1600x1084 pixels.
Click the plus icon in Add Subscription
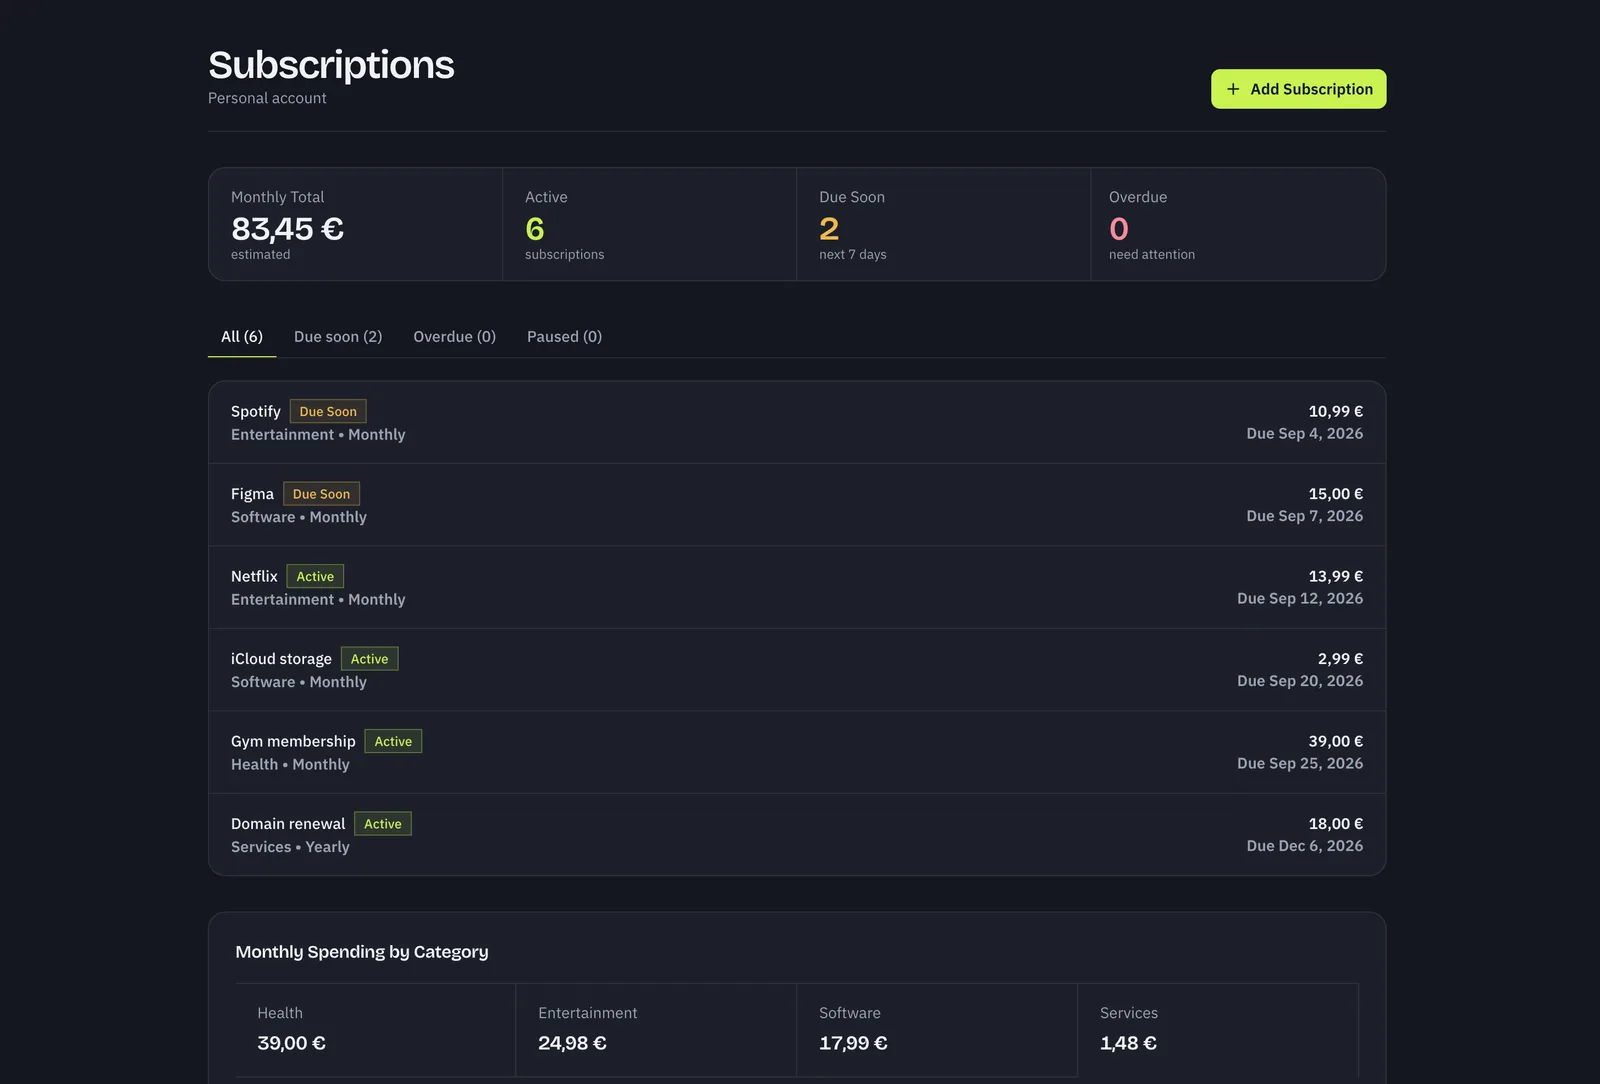click(1233, 89)
